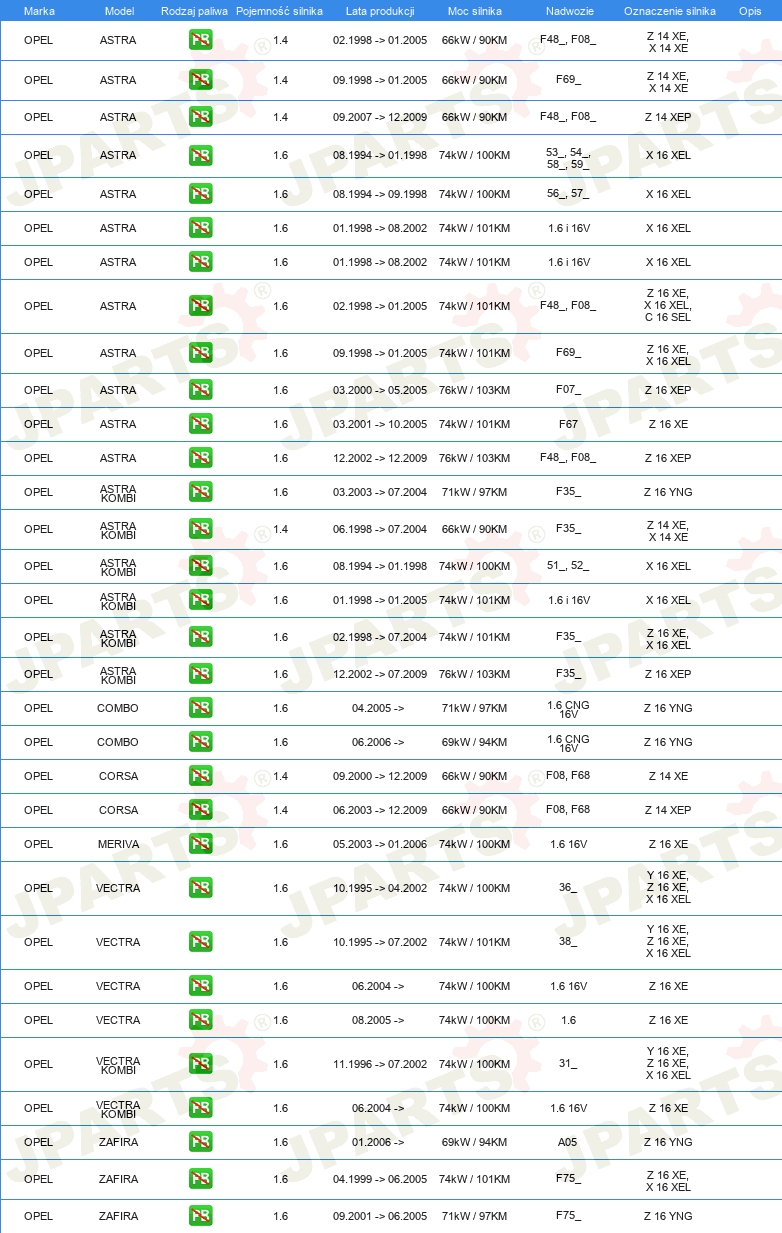The image size is (782, 1233).
Task: Click the fuel icon for Corsa 06.2003 -> 12.2009
Action: point(200,810)
